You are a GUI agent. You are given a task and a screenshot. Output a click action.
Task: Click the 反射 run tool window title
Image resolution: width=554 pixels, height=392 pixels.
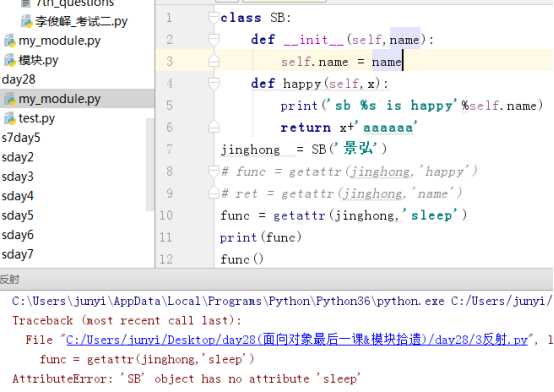[x=10, y=280]
